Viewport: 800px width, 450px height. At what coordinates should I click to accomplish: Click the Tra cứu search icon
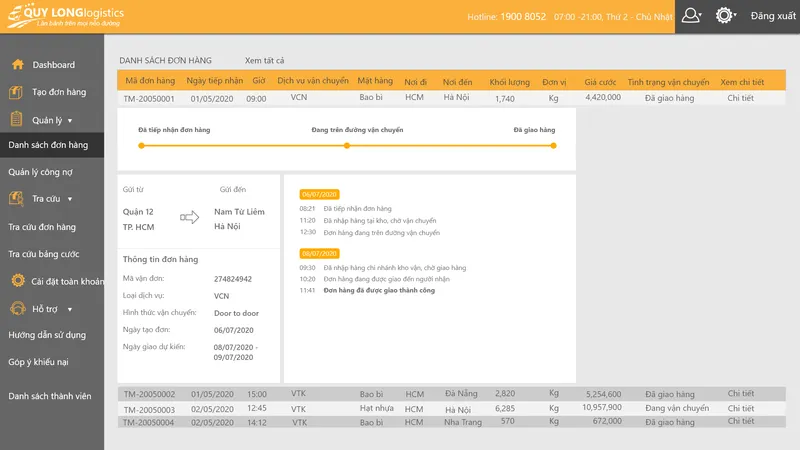16,198
